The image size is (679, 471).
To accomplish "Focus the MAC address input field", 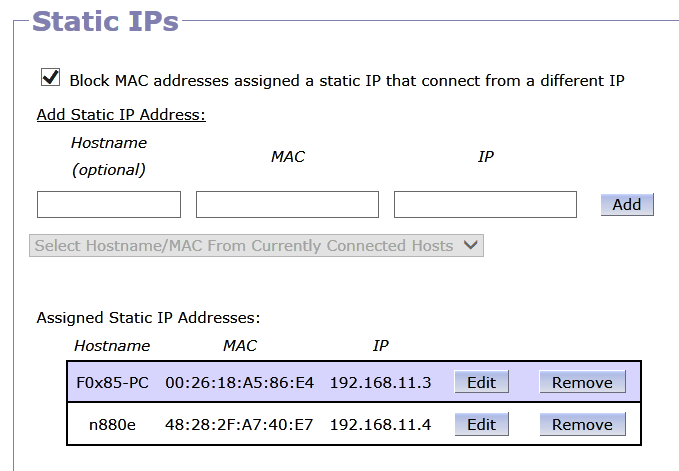I will 287,204.
